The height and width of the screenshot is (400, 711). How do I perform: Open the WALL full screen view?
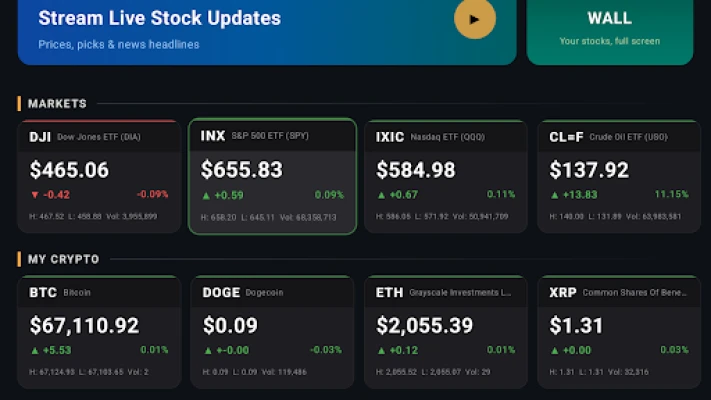tap(610, 32)
